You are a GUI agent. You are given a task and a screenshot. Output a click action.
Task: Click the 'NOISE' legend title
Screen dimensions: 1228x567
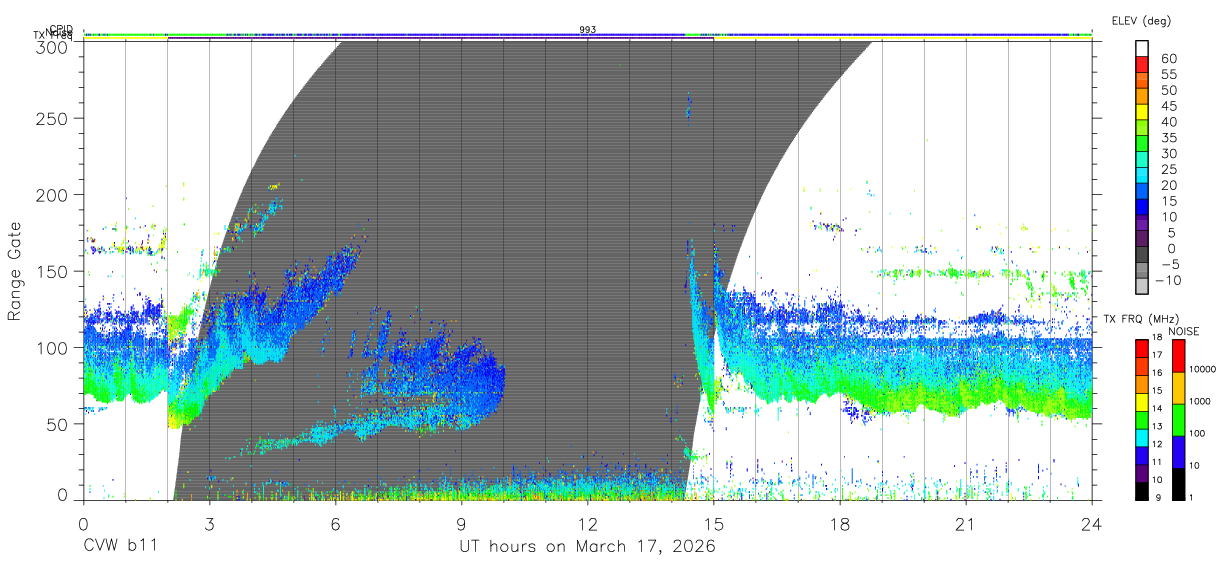(1183, 331)
